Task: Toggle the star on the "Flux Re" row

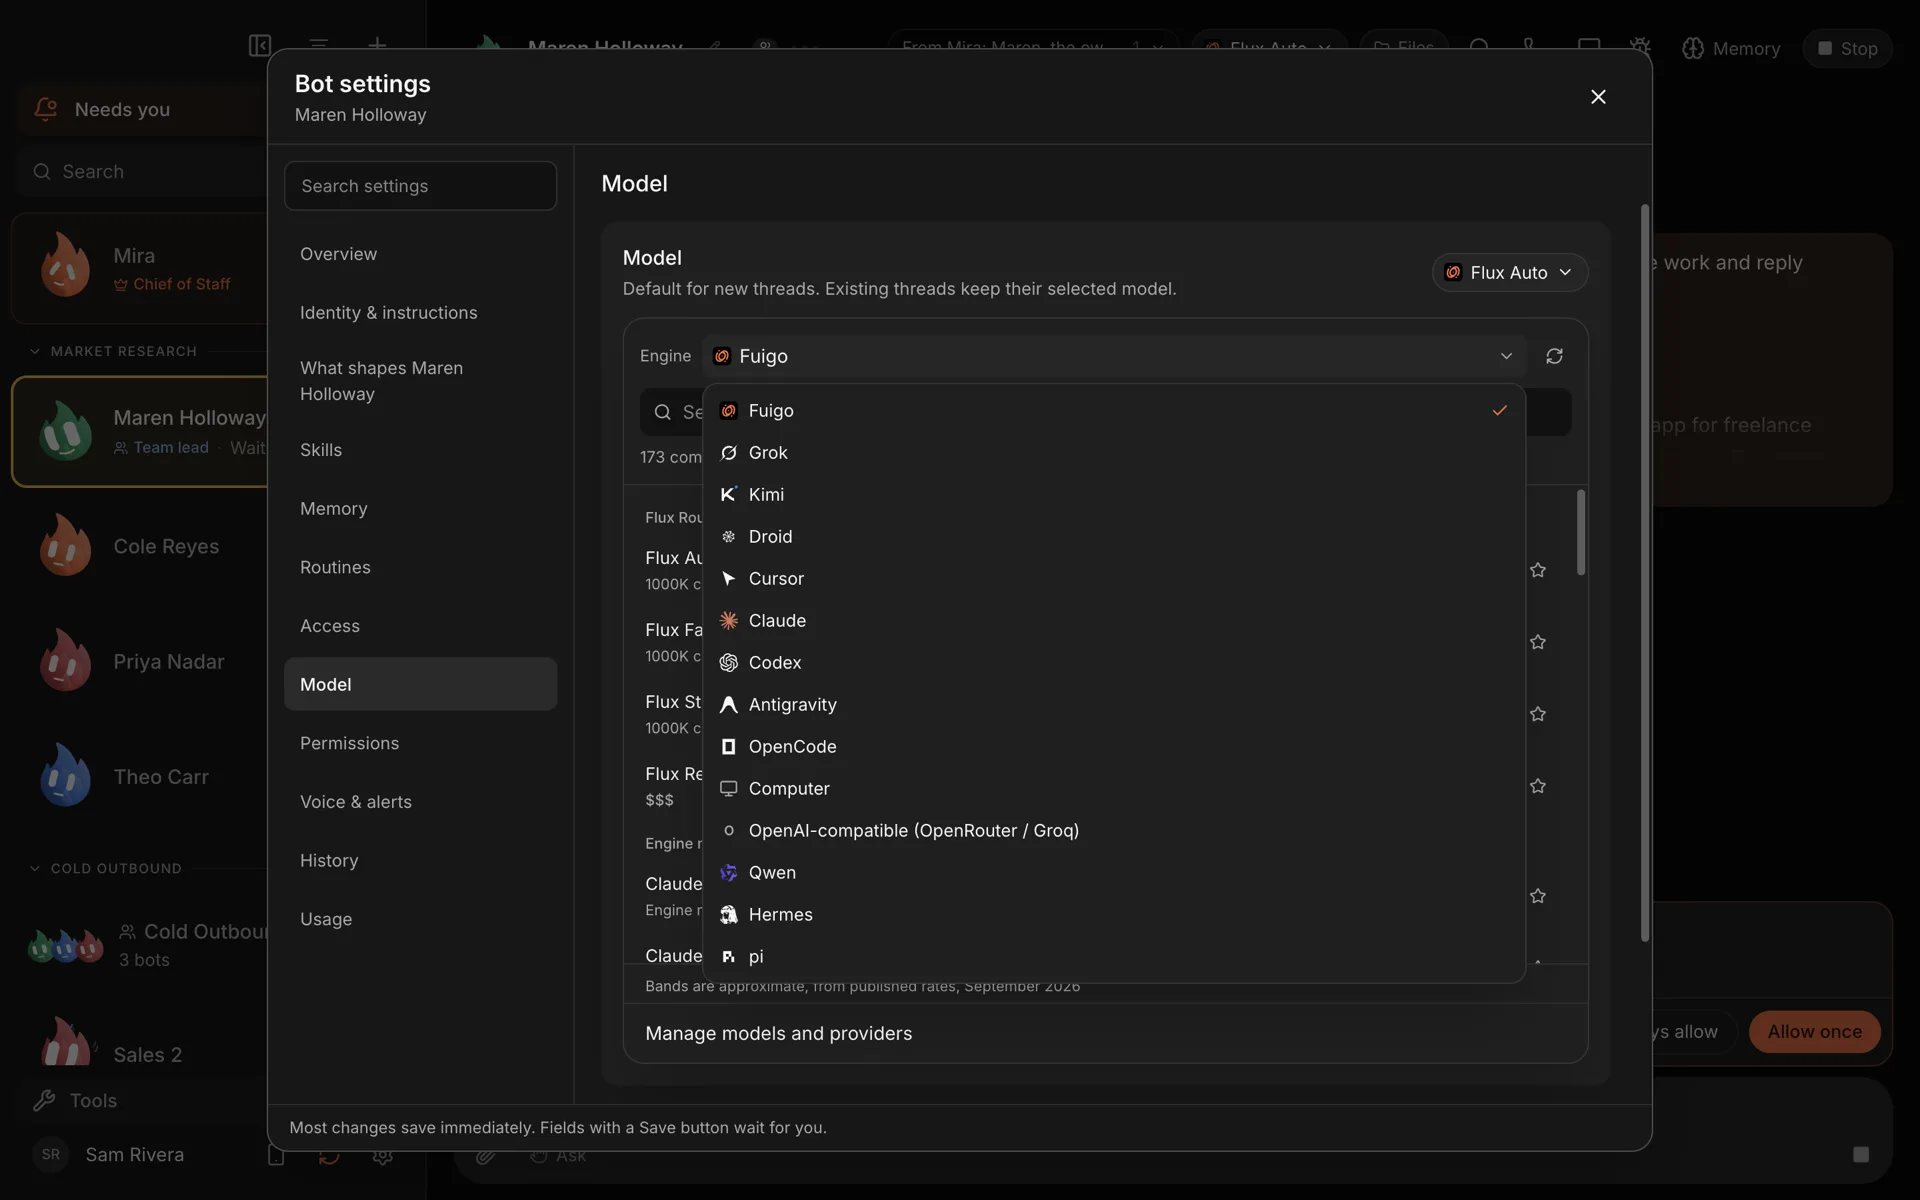Action: click(x=1538, y=786)
